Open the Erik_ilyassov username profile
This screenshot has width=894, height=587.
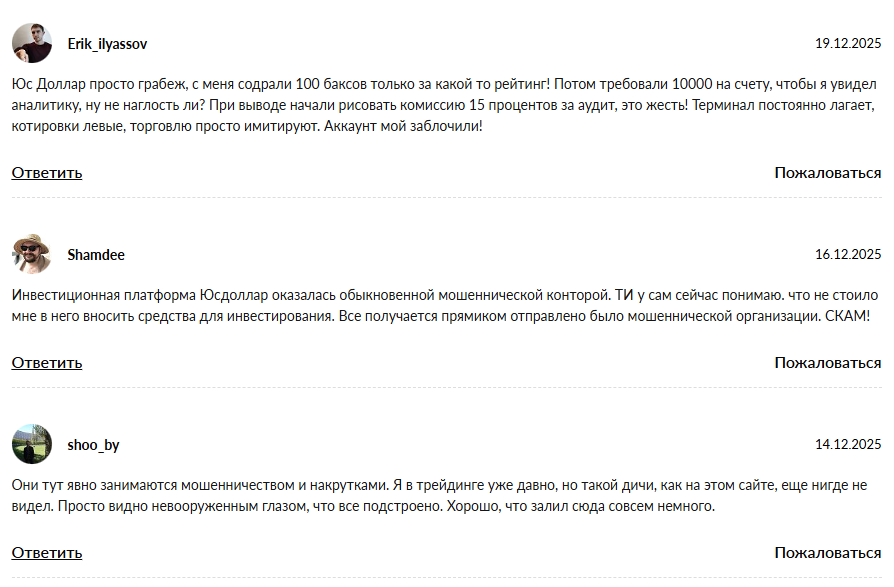[107, 44]
